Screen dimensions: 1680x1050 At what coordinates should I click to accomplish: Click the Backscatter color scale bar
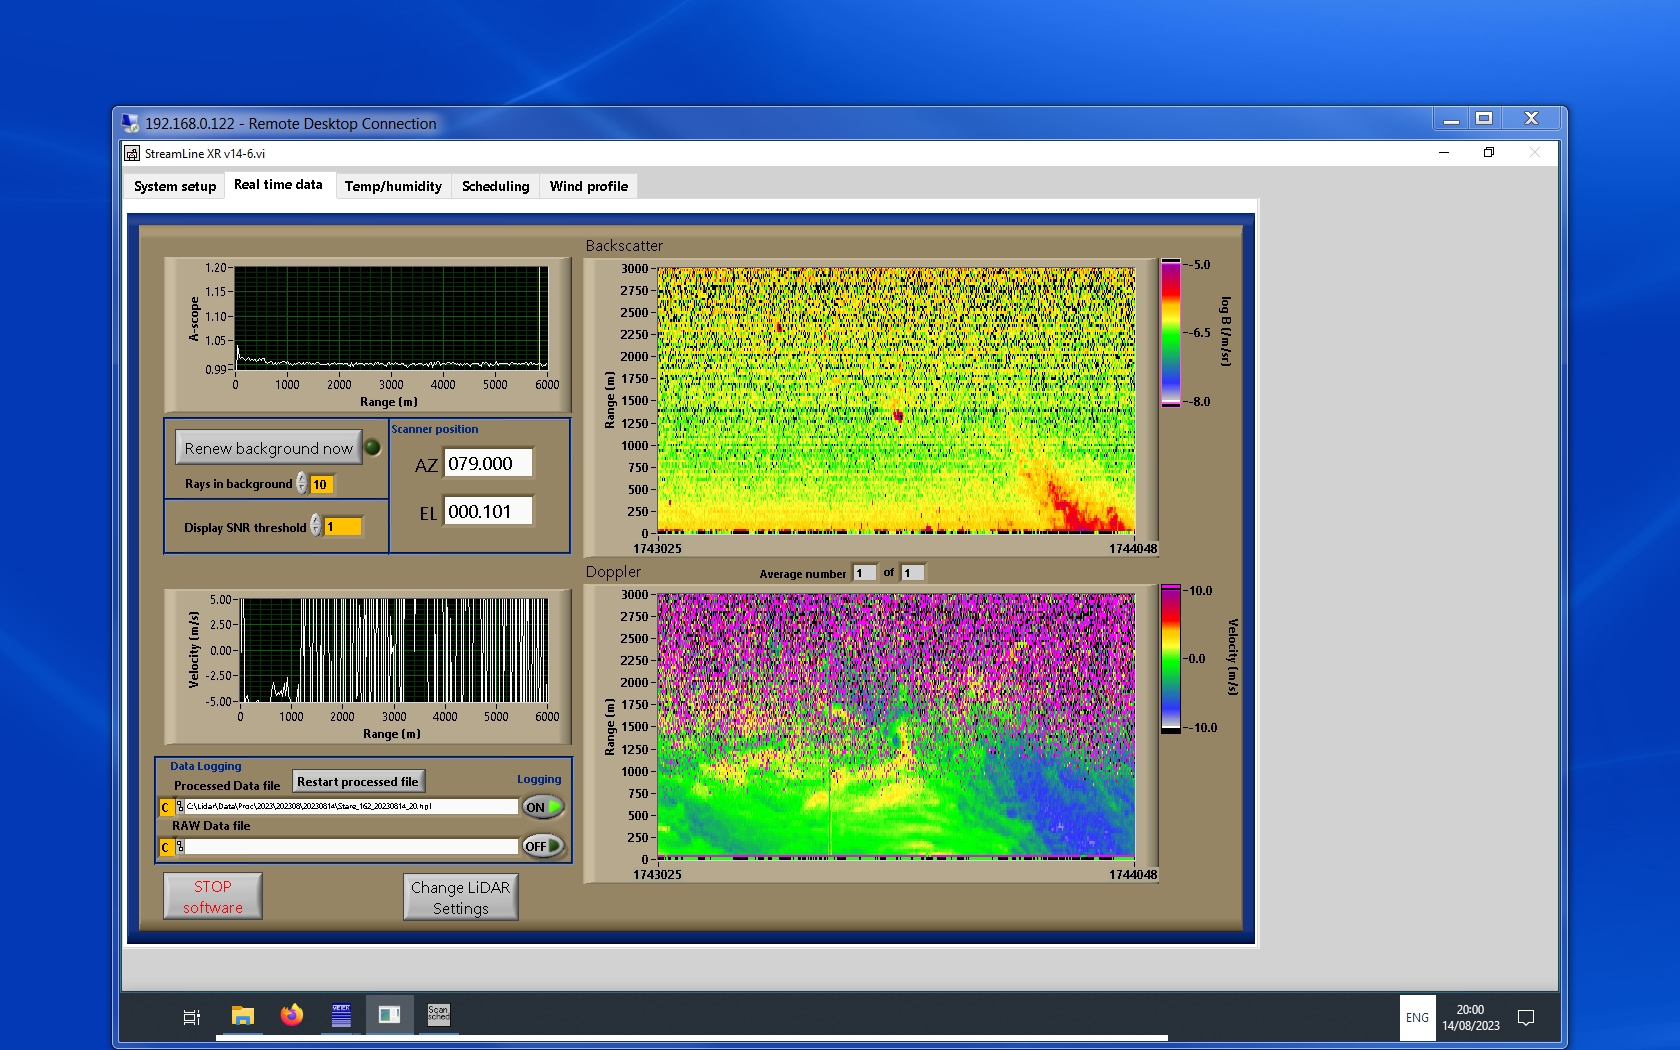tap(1170, 333)
